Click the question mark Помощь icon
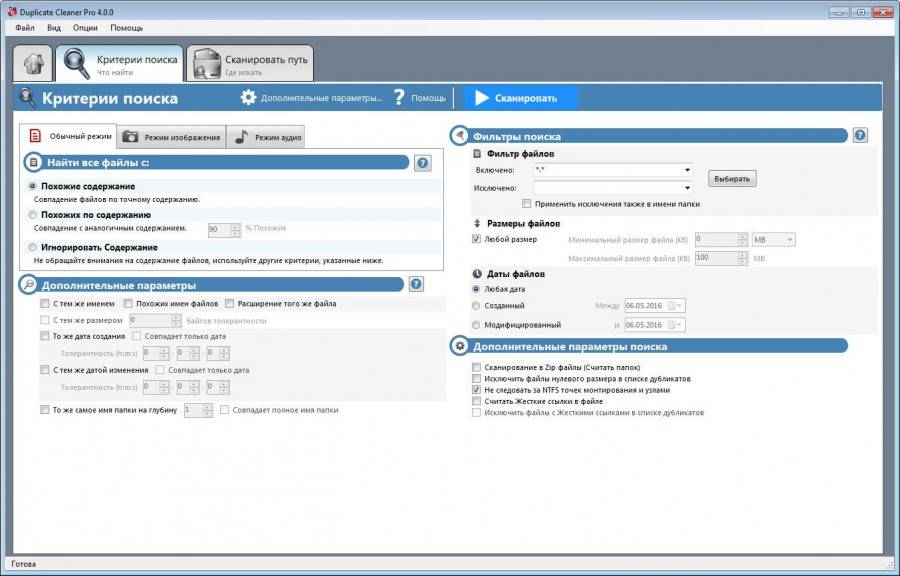Screen dimensions: 900x576 (x=399, y=98)
